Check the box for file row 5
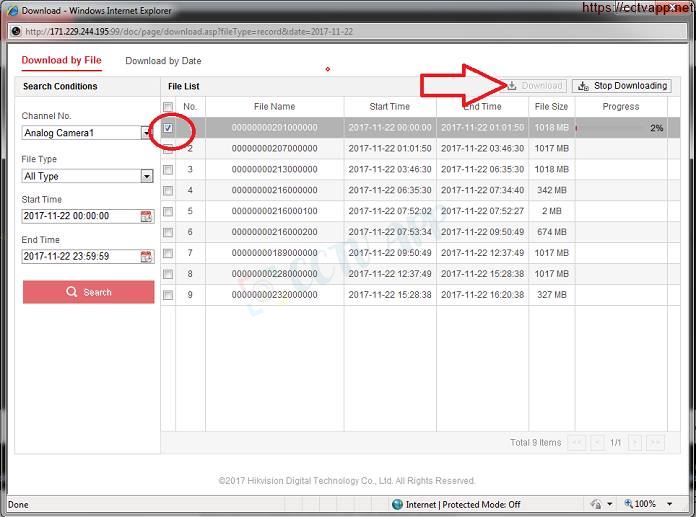This screenshot has width=696, height=517. pos(168,211)
